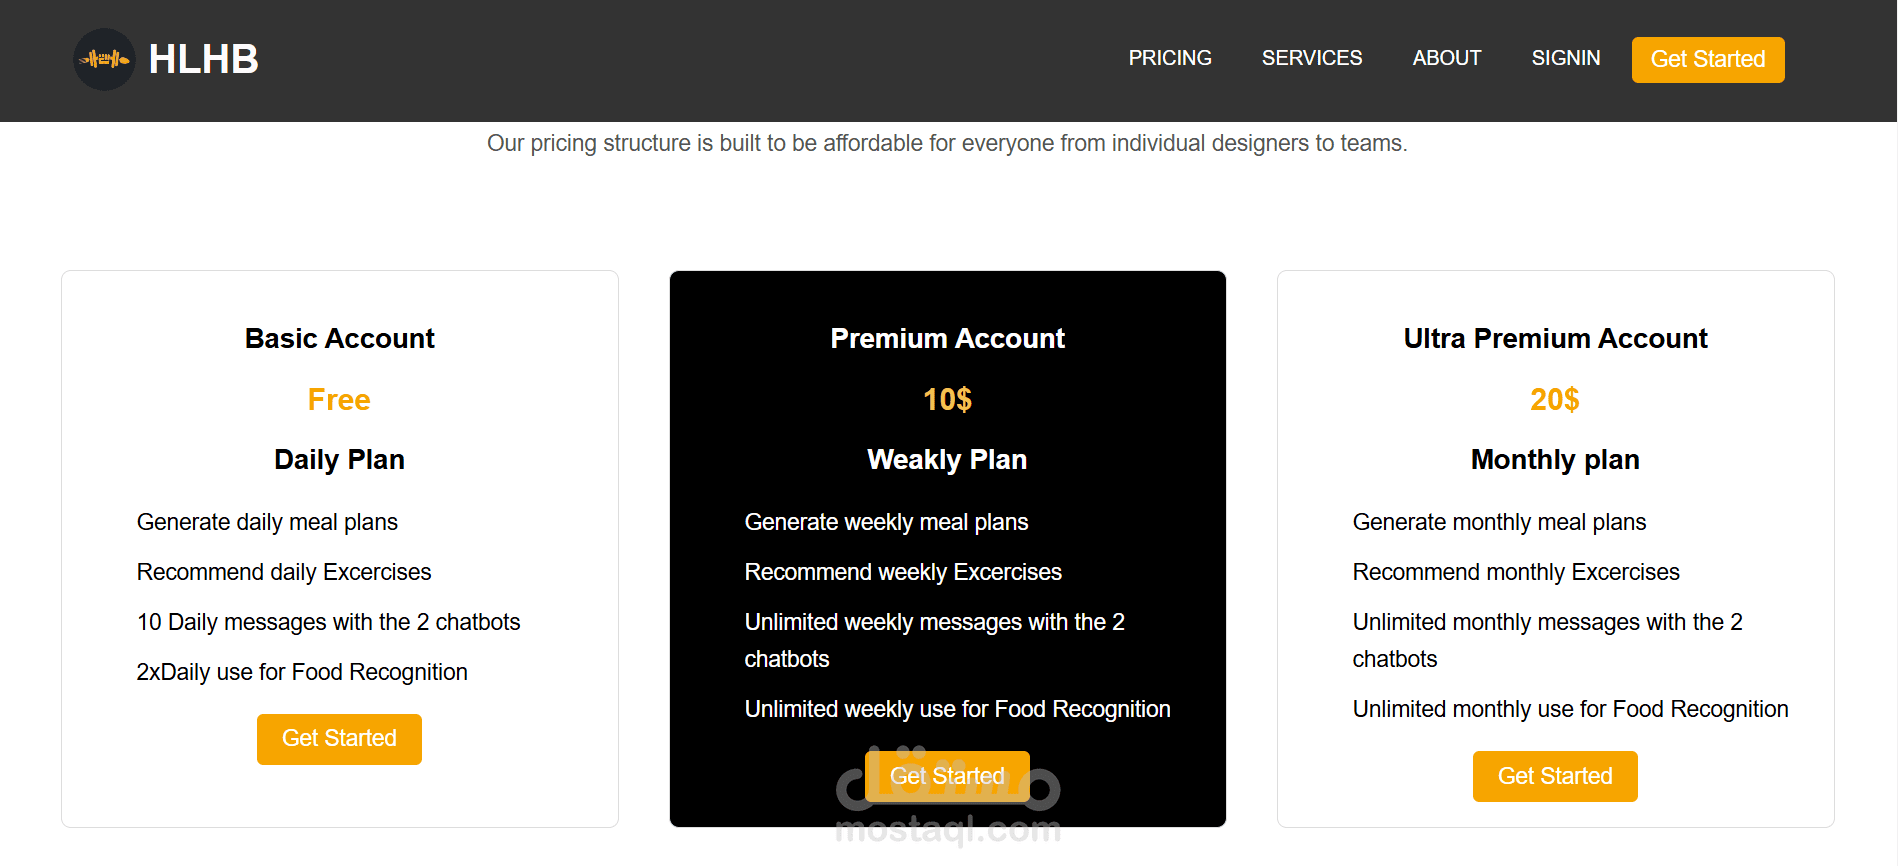Select Get Started for Ultra Premium Account
This screenshot has height=866, width=1898.
pos(1555,776)
